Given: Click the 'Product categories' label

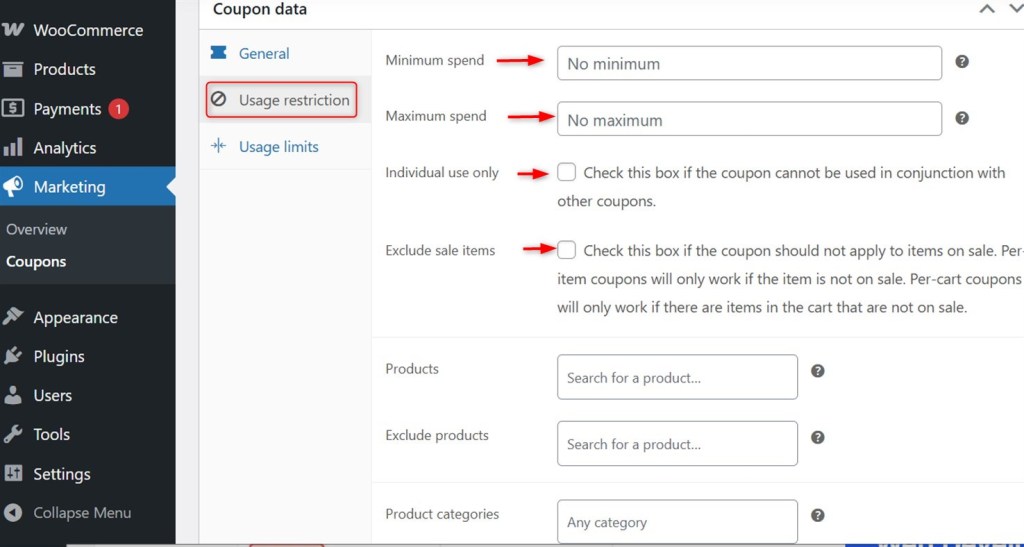Looking at the screenshot, I should point(442,514).
